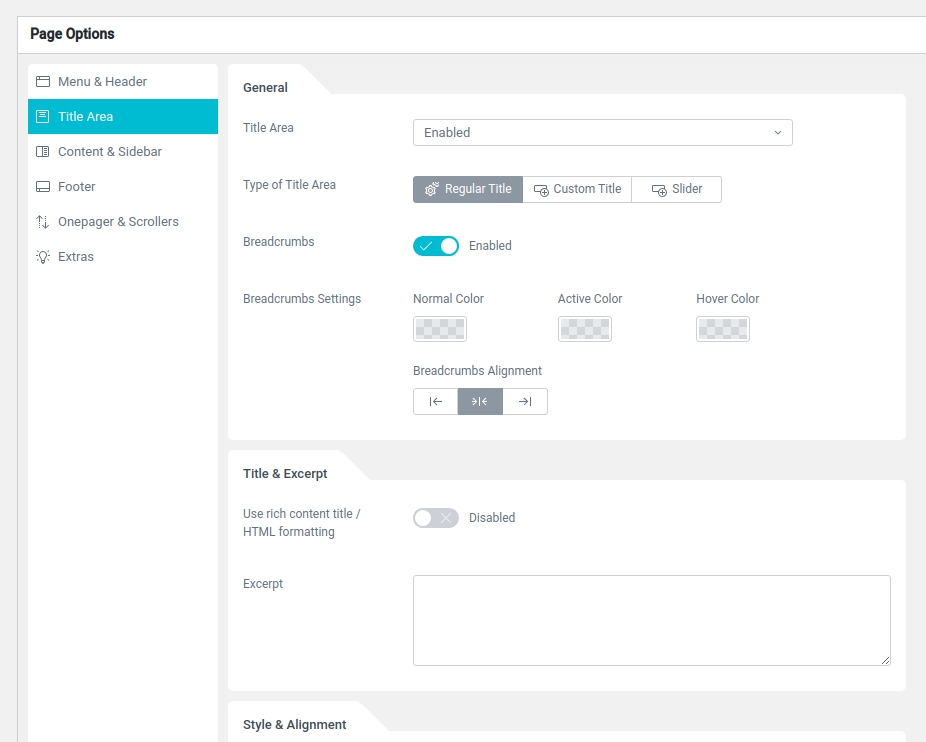Align breadcrumbs to the right
The width and height of the screenshot is (926, 742).
pos(525,401)
